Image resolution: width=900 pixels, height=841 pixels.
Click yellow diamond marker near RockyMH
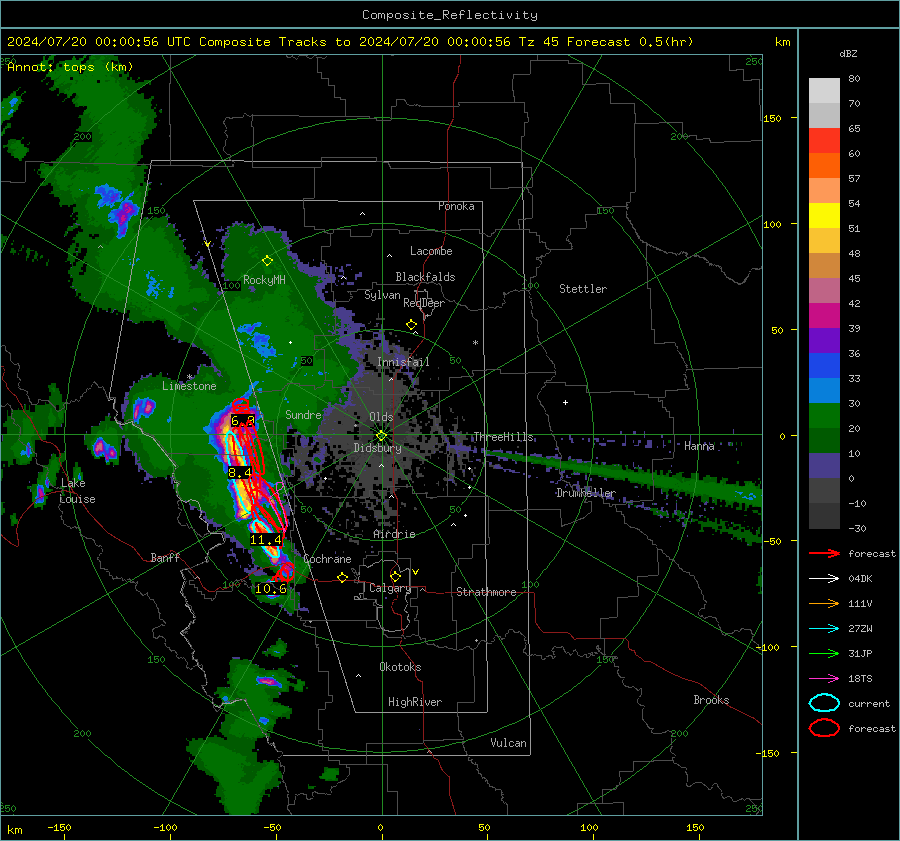267,261
